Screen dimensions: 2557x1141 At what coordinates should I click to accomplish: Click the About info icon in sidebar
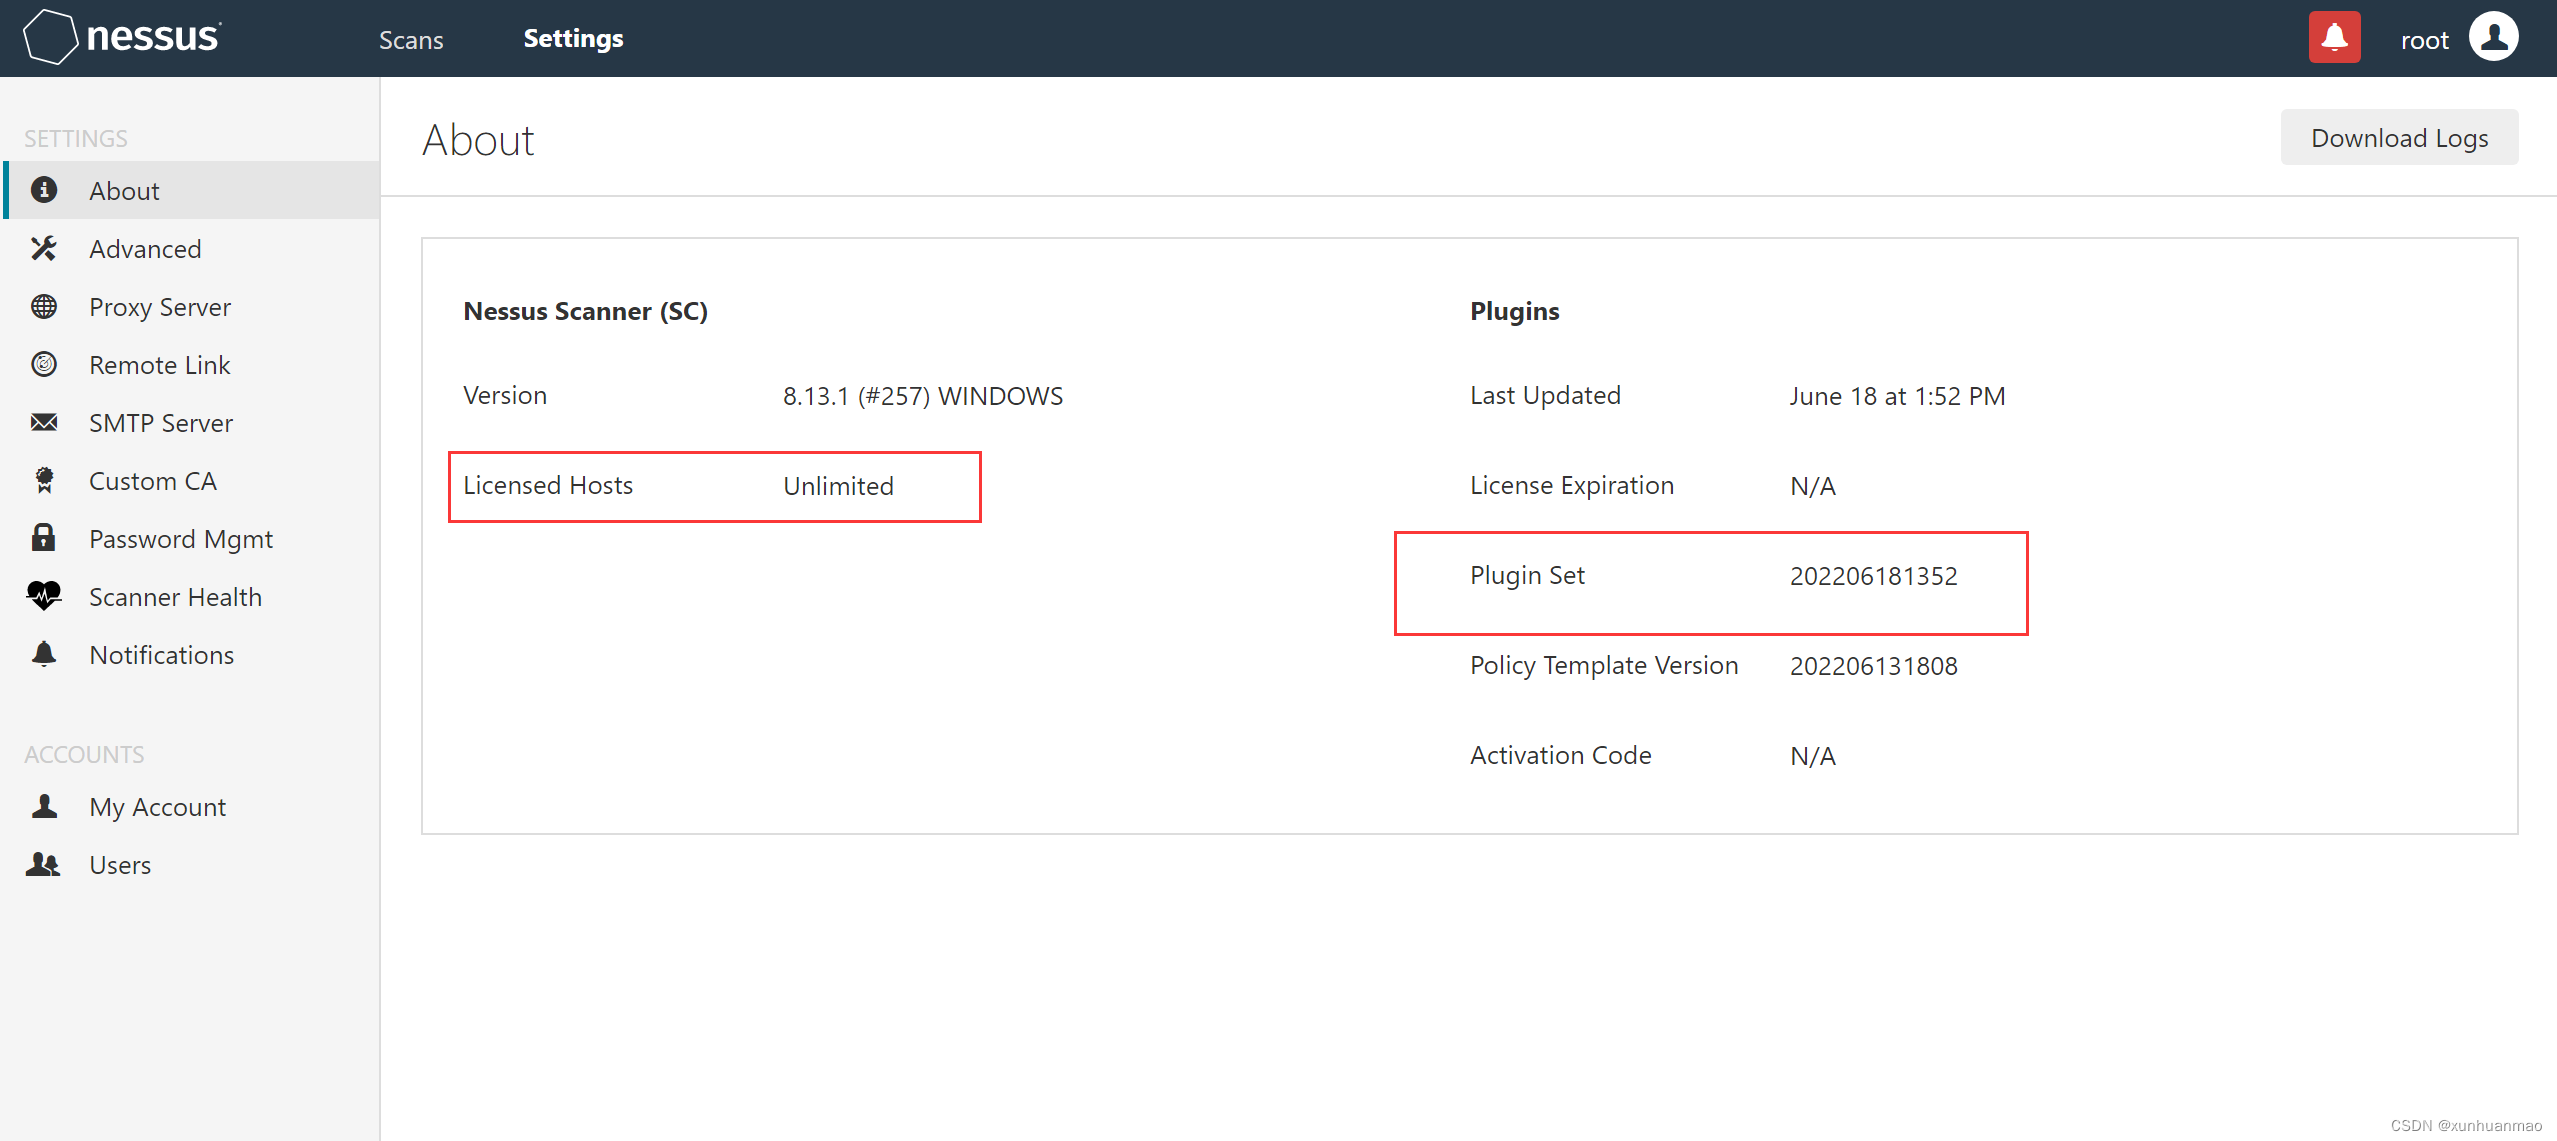tap(44, 190)
